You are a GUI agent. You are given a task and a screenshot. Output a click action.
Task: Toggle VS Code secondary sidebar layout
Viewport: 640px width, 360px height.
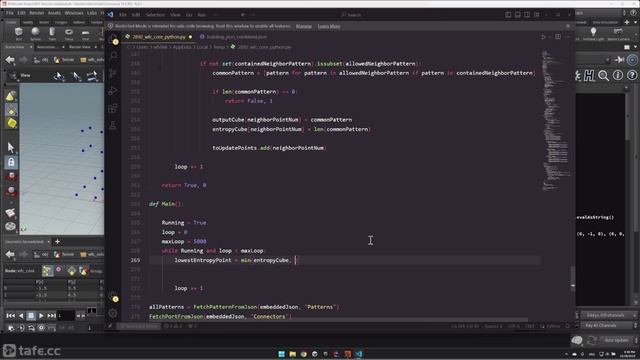[x=527, y=15]
